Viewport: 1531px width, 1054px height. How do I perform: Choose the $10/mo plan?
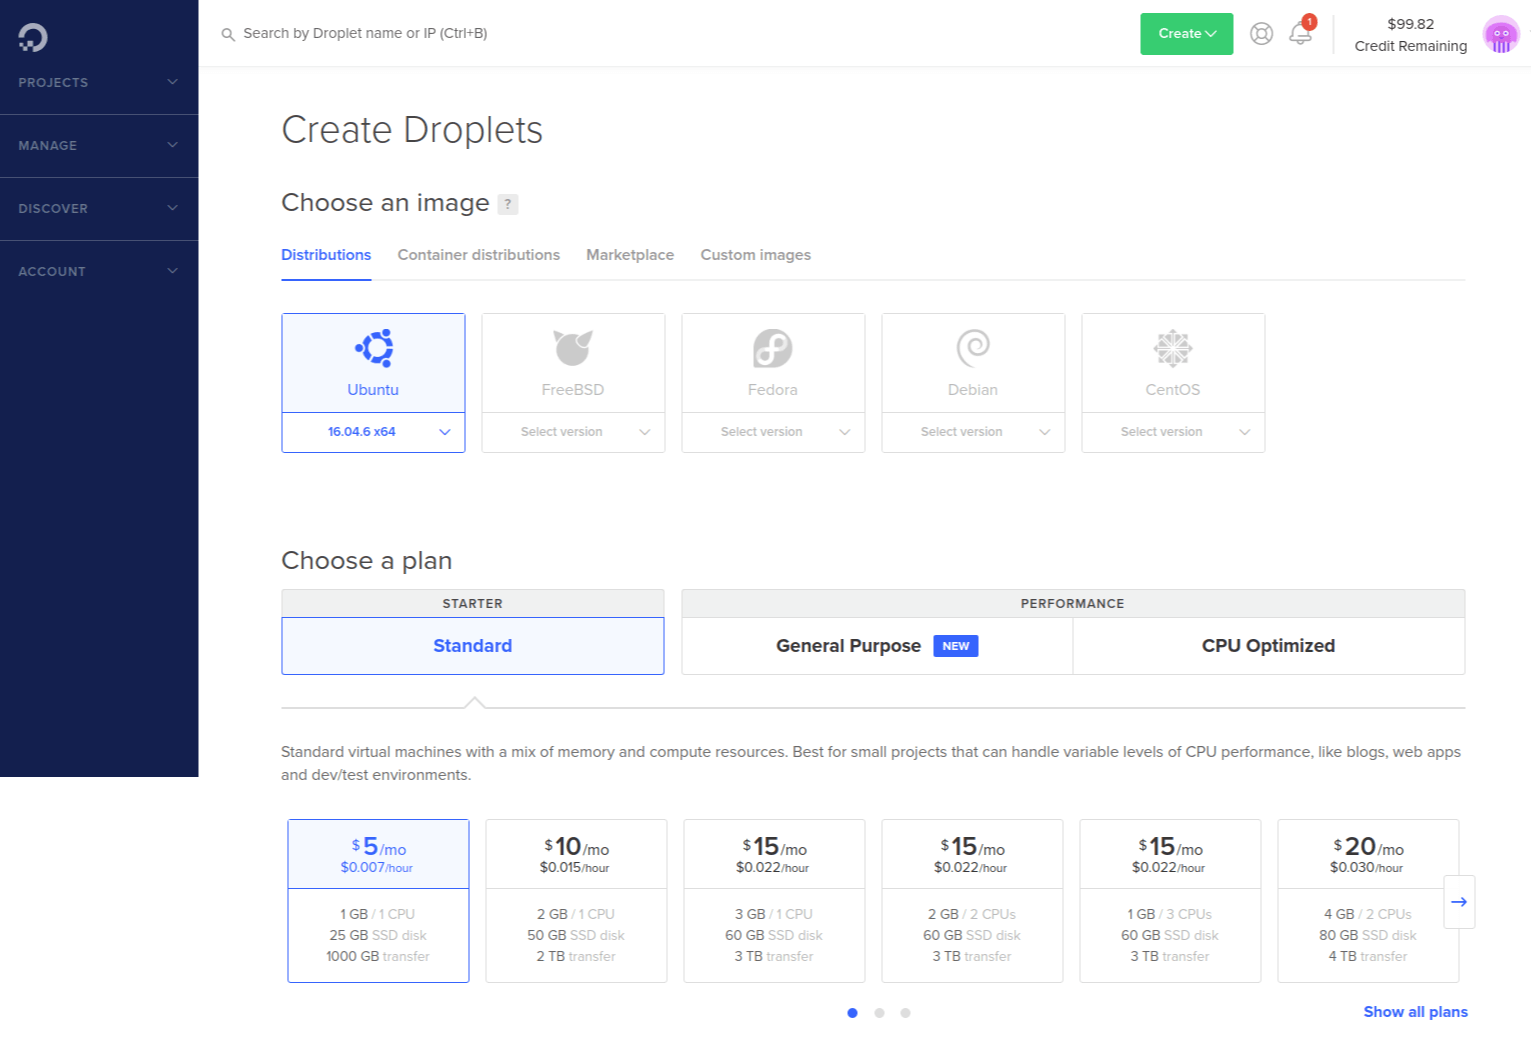point(576,901)
